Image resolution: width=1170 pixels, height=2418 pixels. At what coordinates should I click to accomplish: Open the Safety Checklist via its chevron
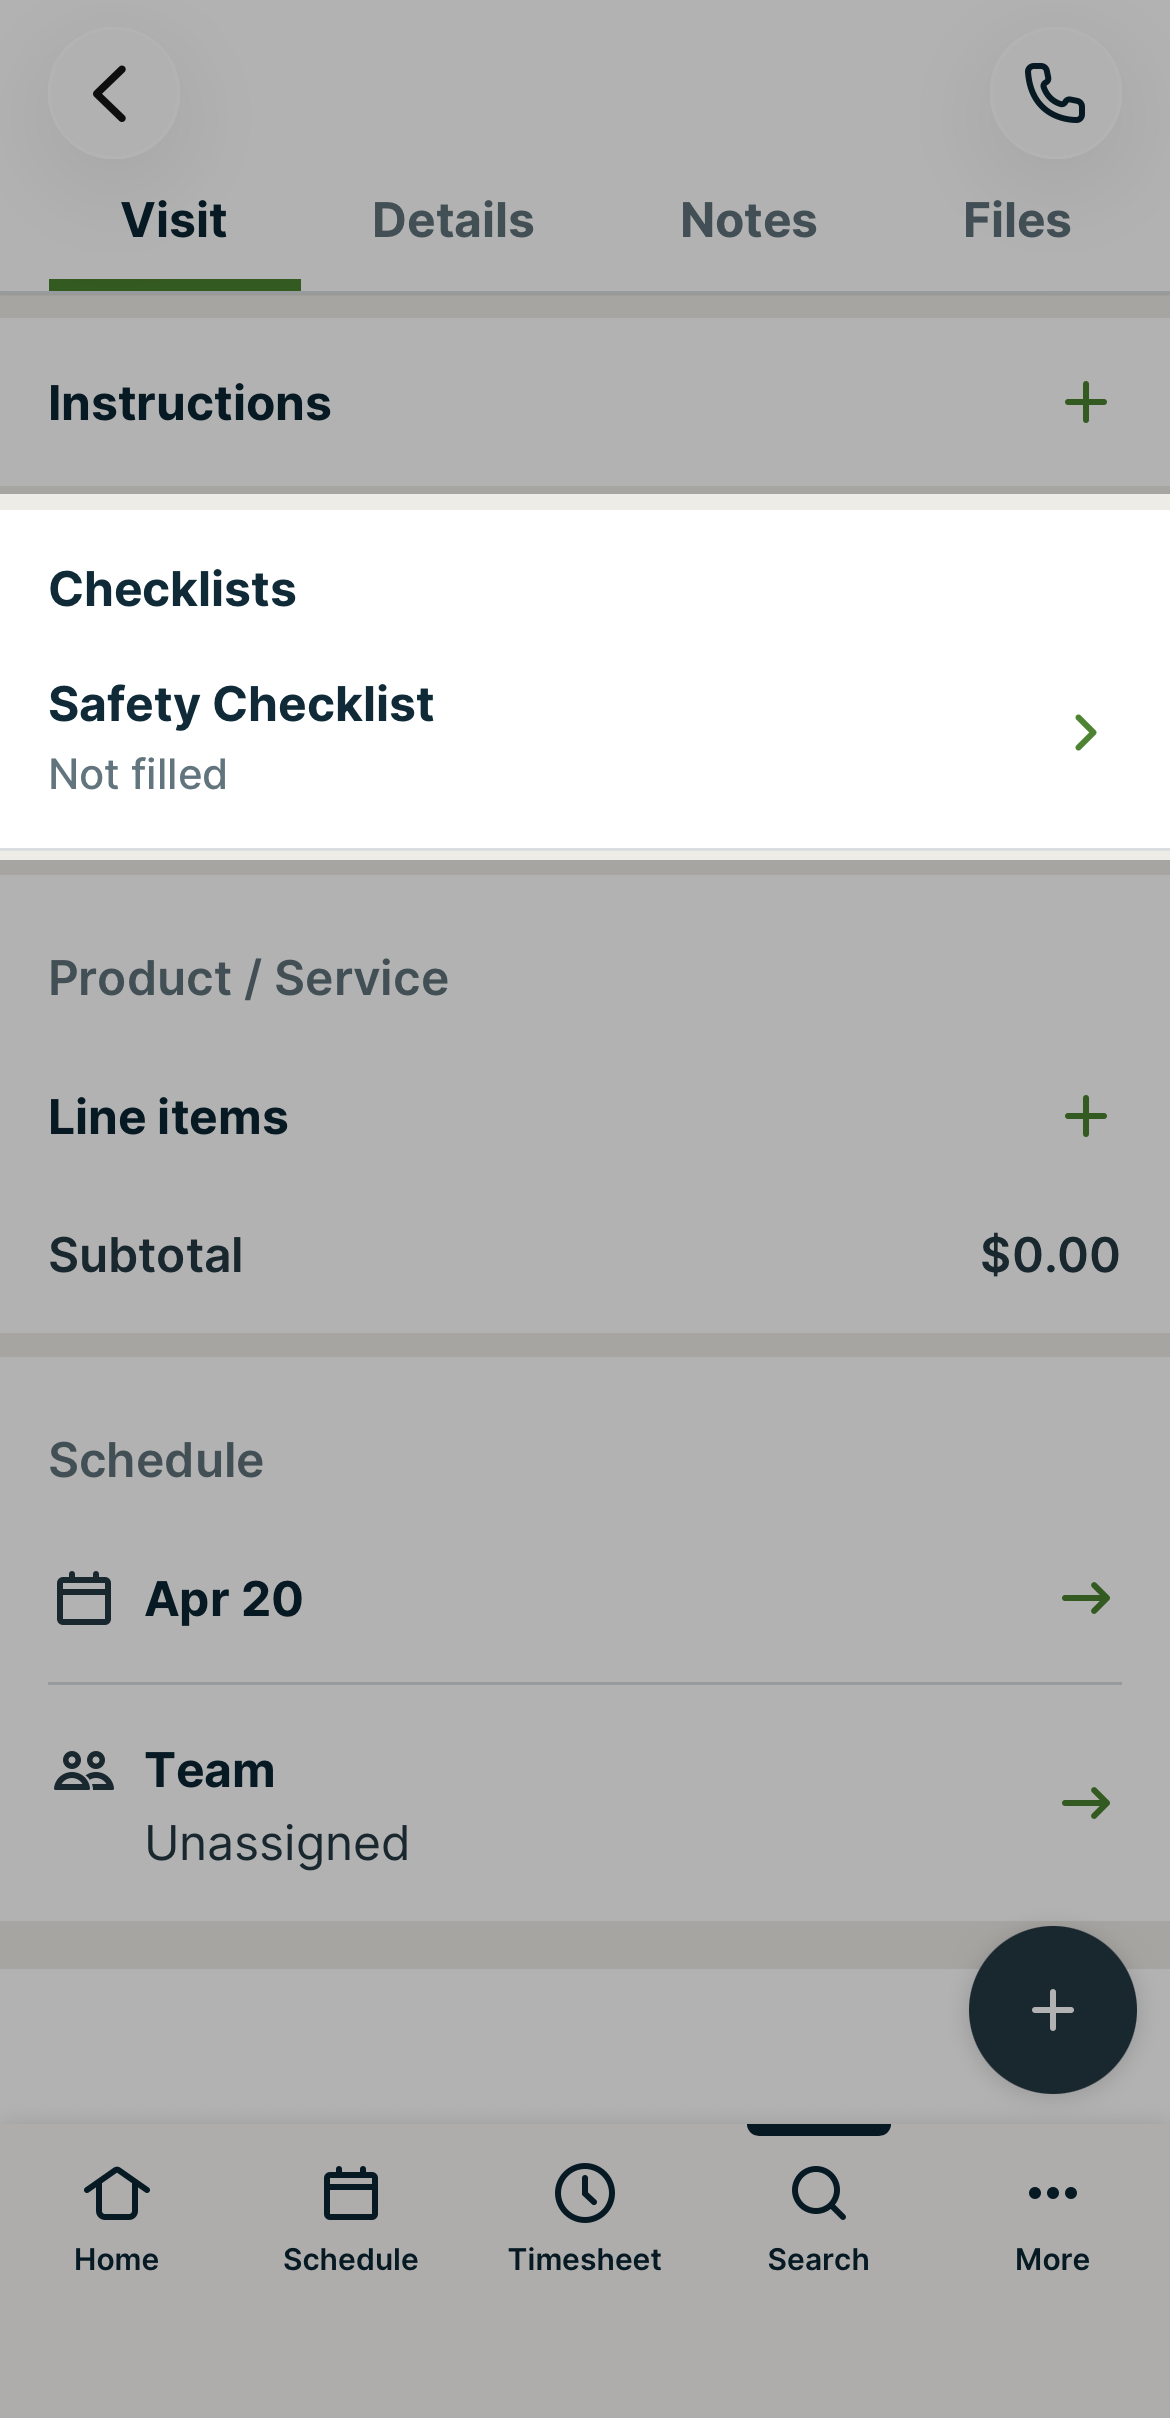(1086, 733)
